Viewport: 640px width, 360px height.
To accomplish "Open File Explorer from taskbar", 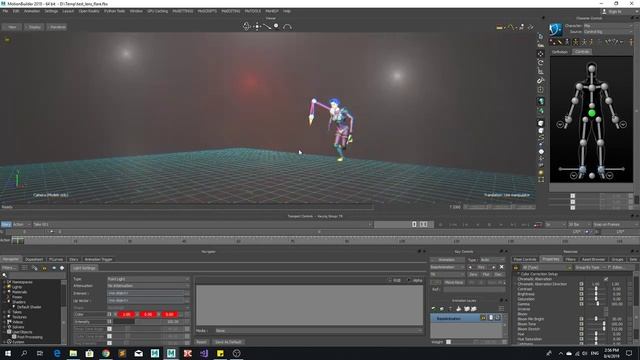I will click(73, 353).
